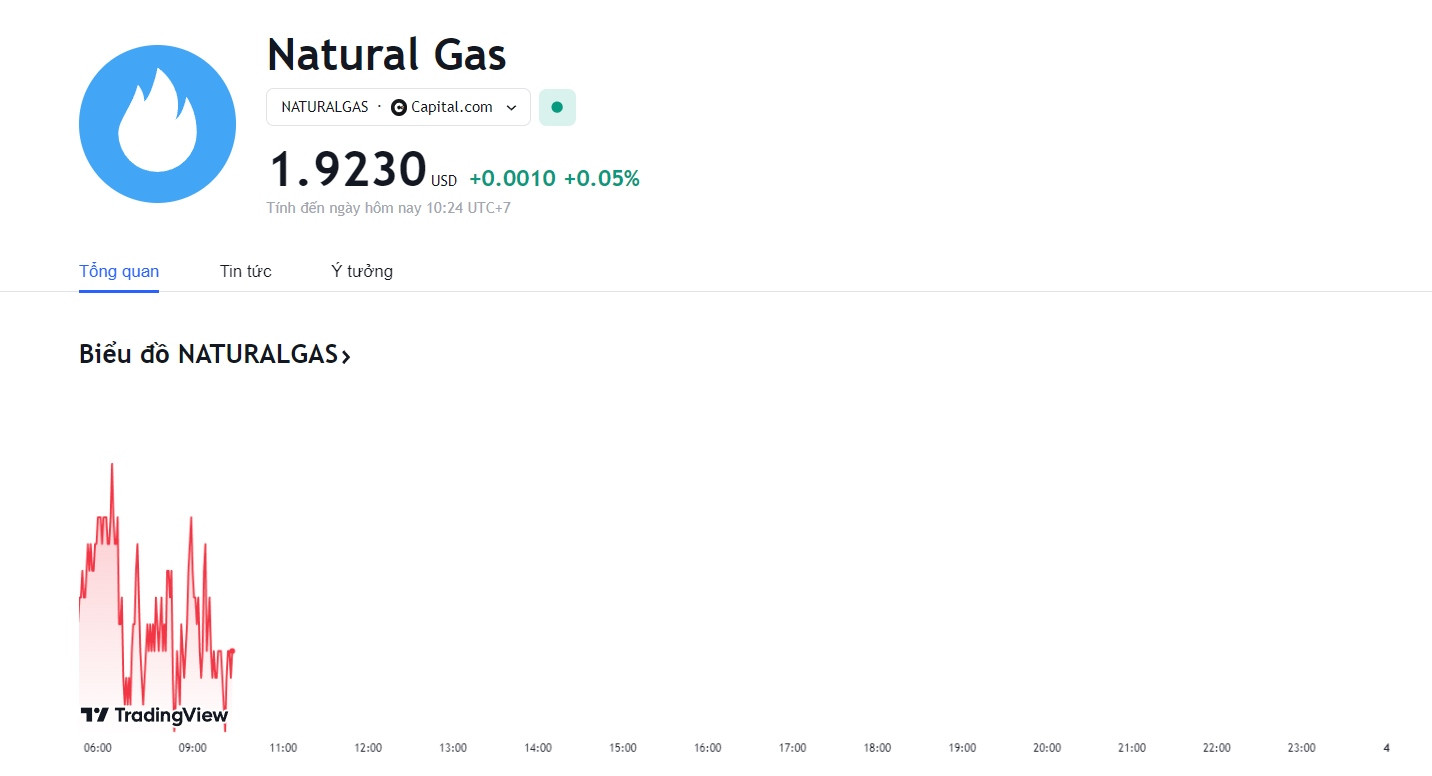Click the green market status dot
Viewport: 1432px width, 776px height.
tap(557, 107)
